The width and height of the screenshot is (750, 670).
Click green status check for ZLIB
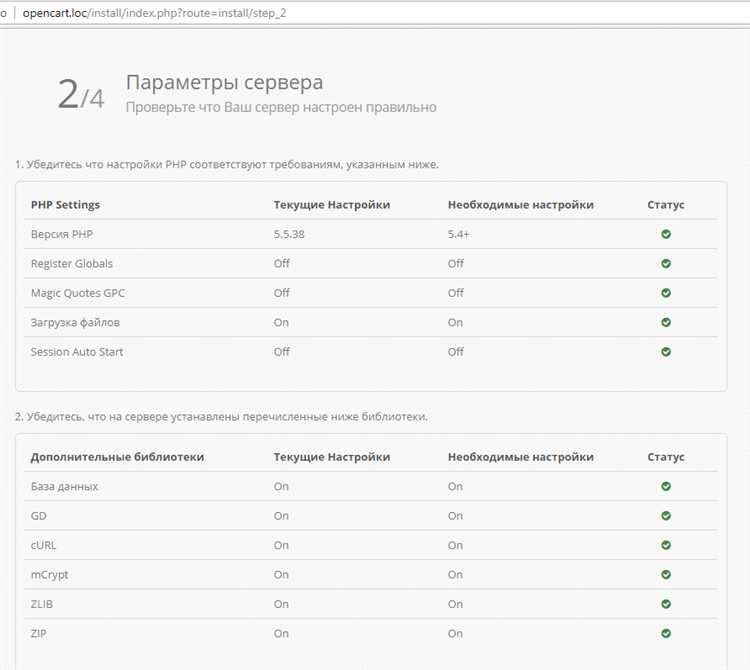tap(666, 604)
